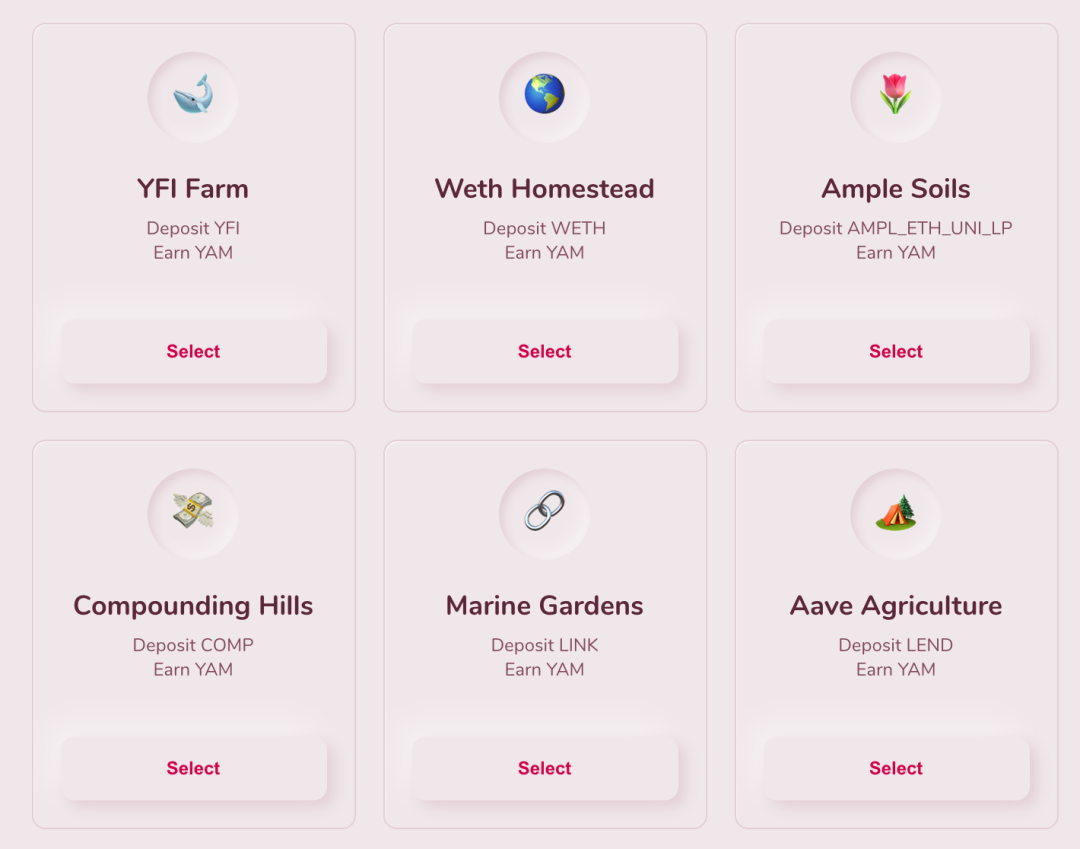Click the camping tent icon on Aave Agriculture
Image resolution: width=1080 pixels, height=849 pixels.
pos(895,512)
